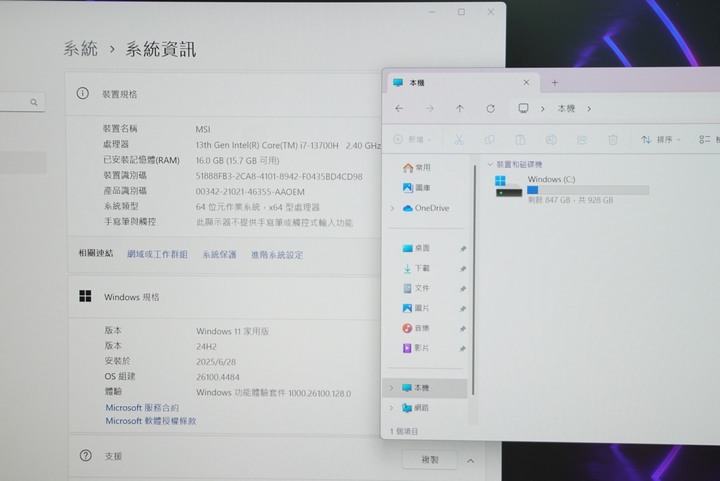The image size is (720, 481).
Task: Click the Settings search field
Action: [21, 102]
